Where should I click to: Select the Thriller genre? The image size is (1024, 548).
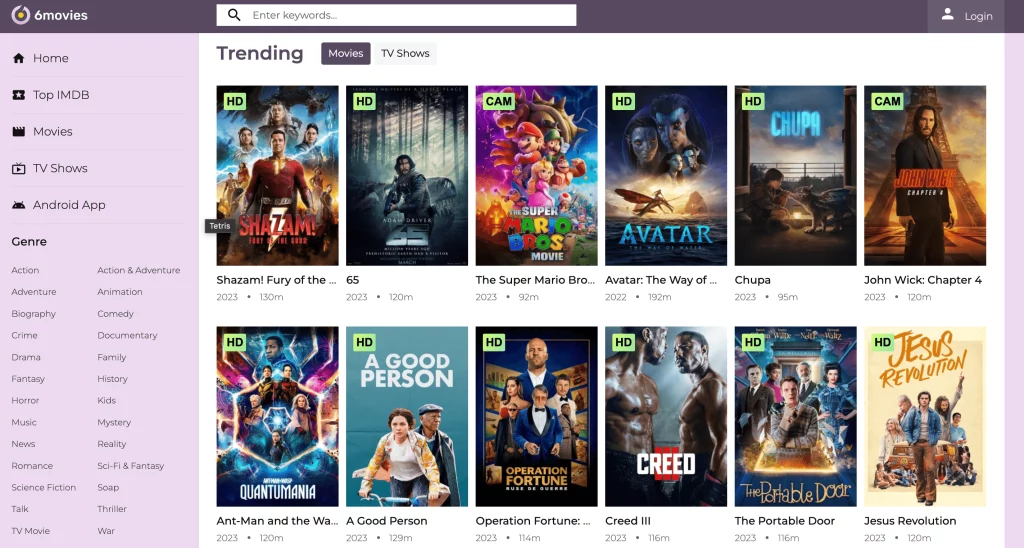112,509
